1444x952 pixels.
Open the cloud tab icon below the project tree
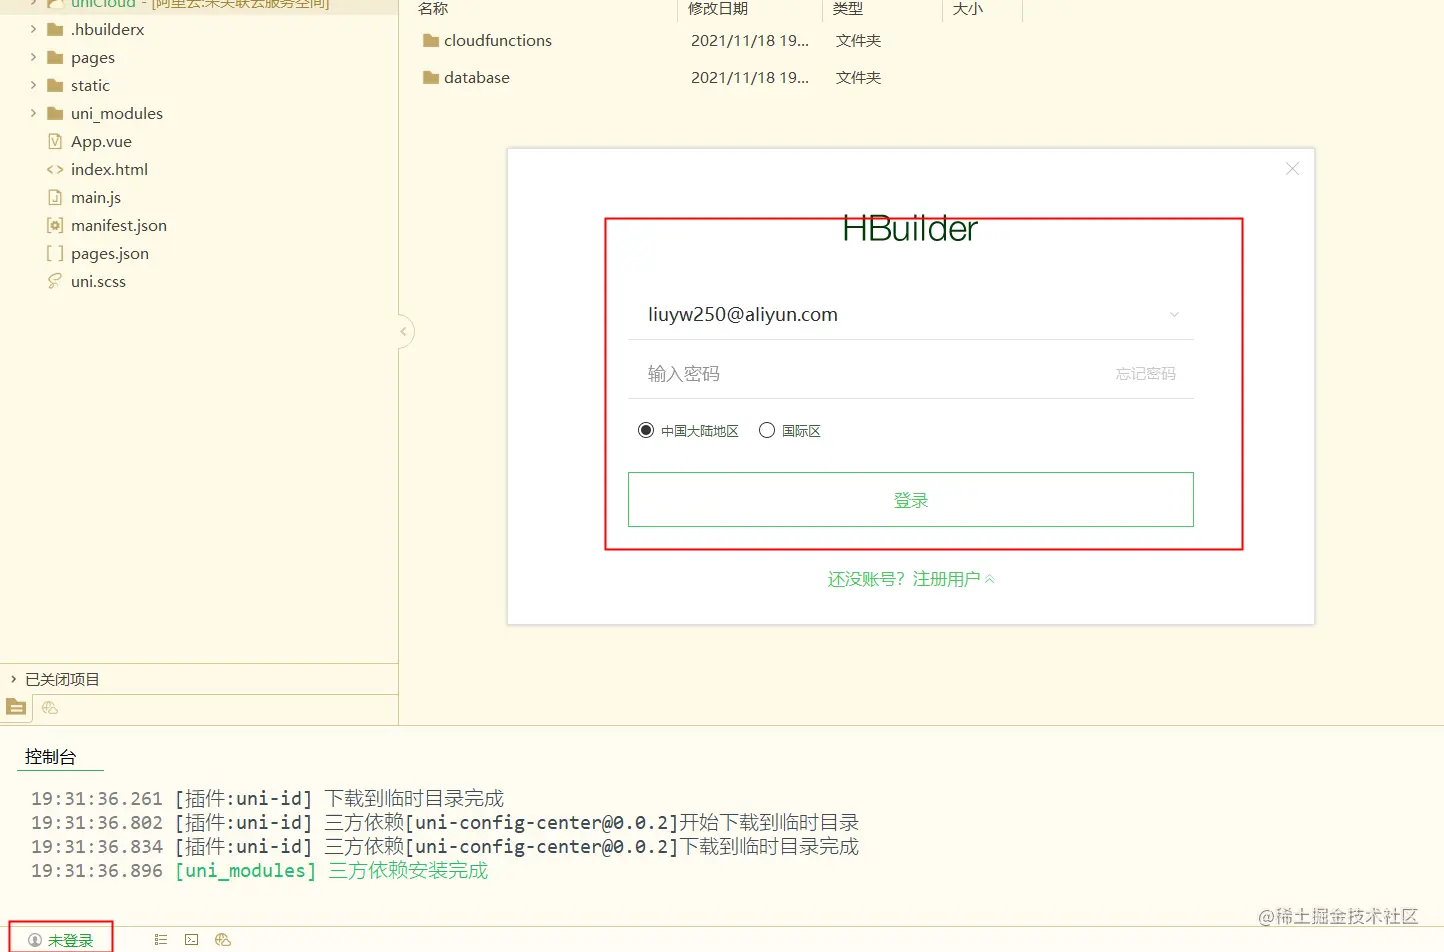click(x=50, y=708)
